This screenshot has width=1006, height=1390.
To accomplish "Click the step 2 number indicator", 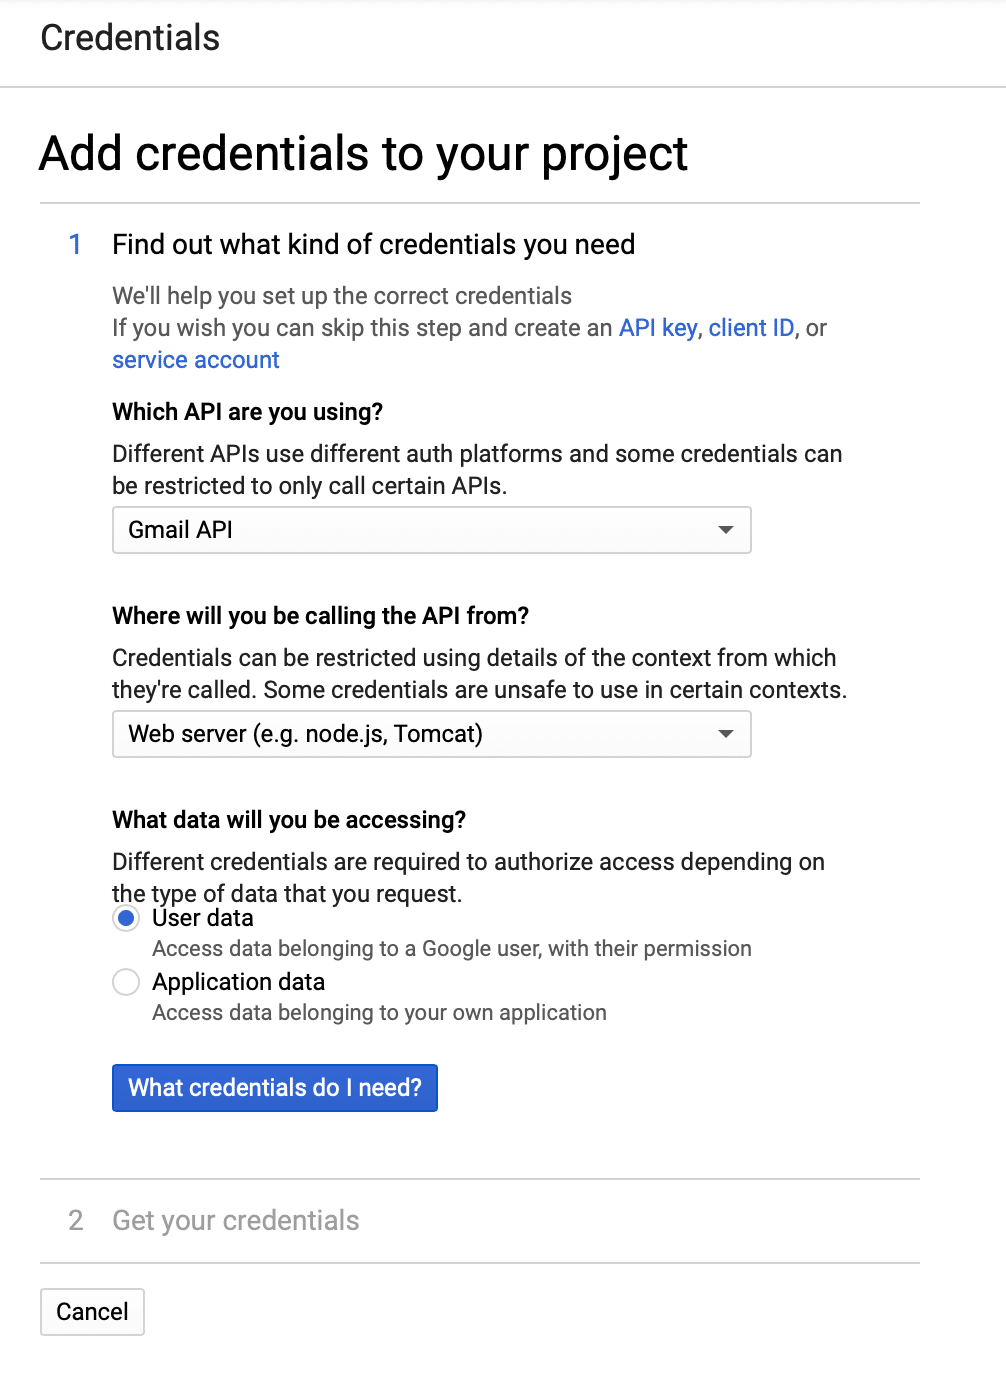I will coord(75,1220).
